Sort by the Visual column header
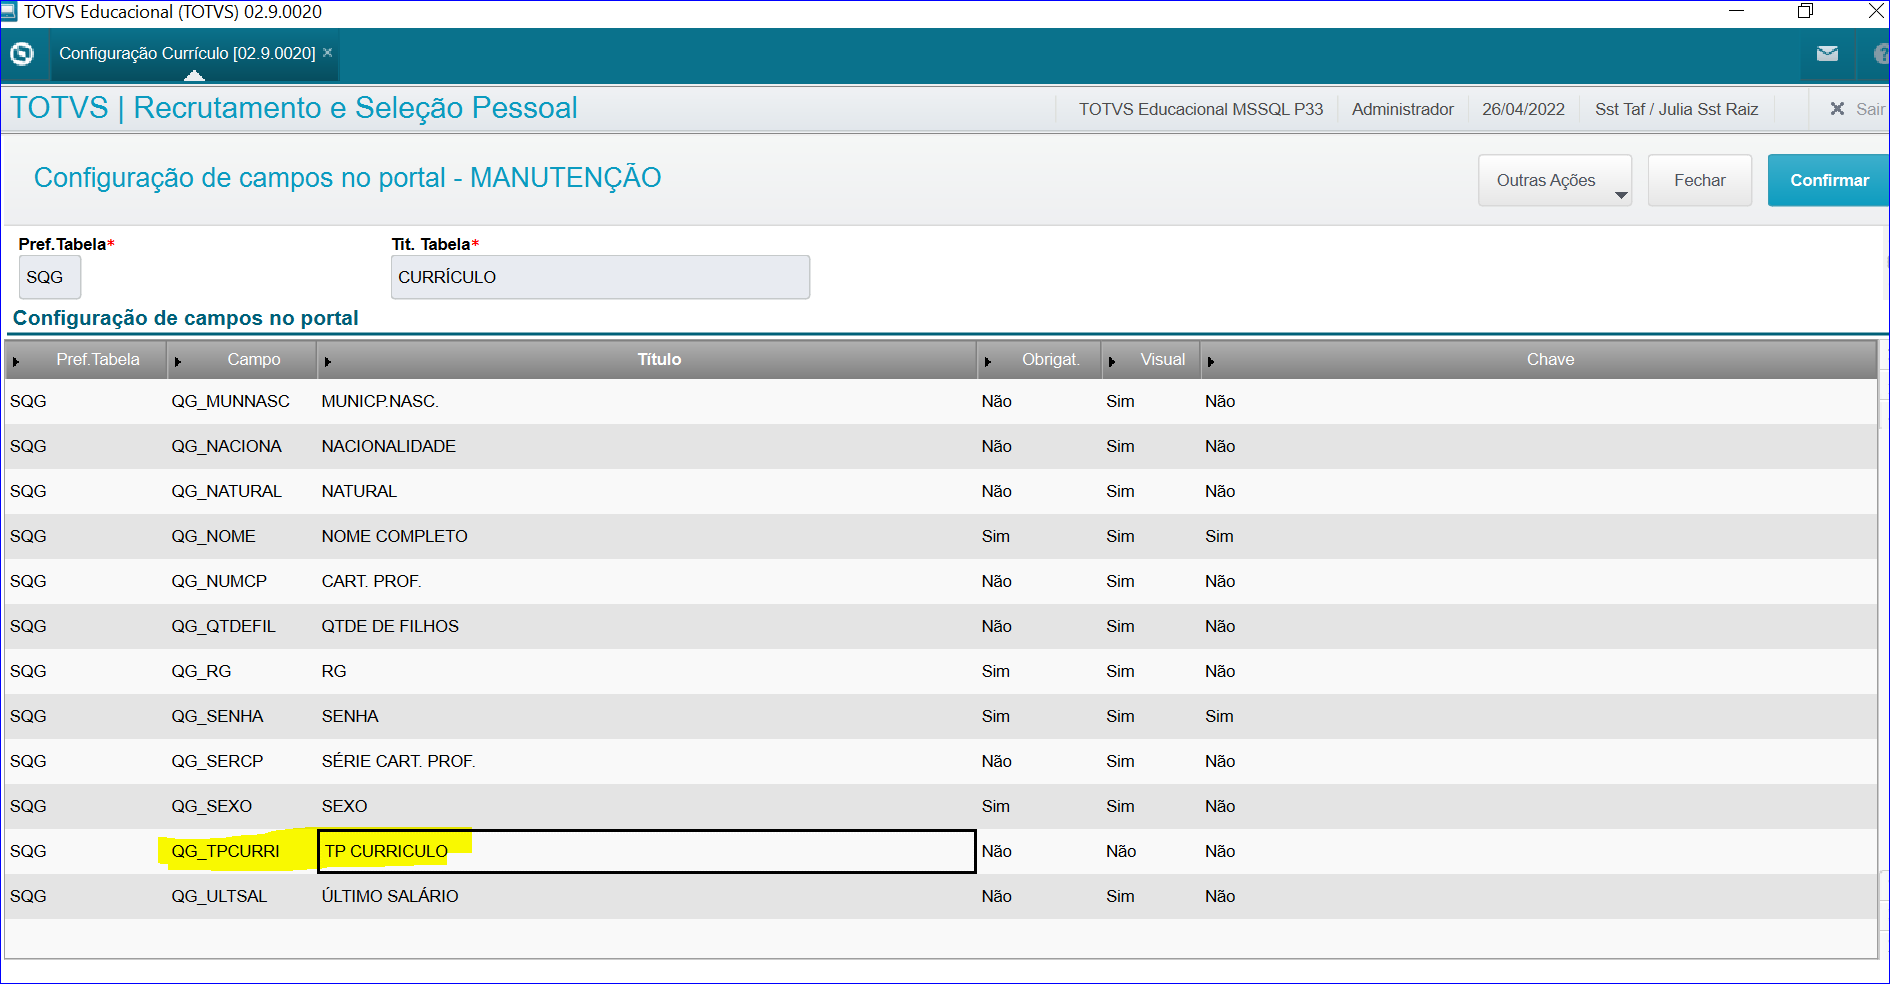 [x=1151, y=360]
